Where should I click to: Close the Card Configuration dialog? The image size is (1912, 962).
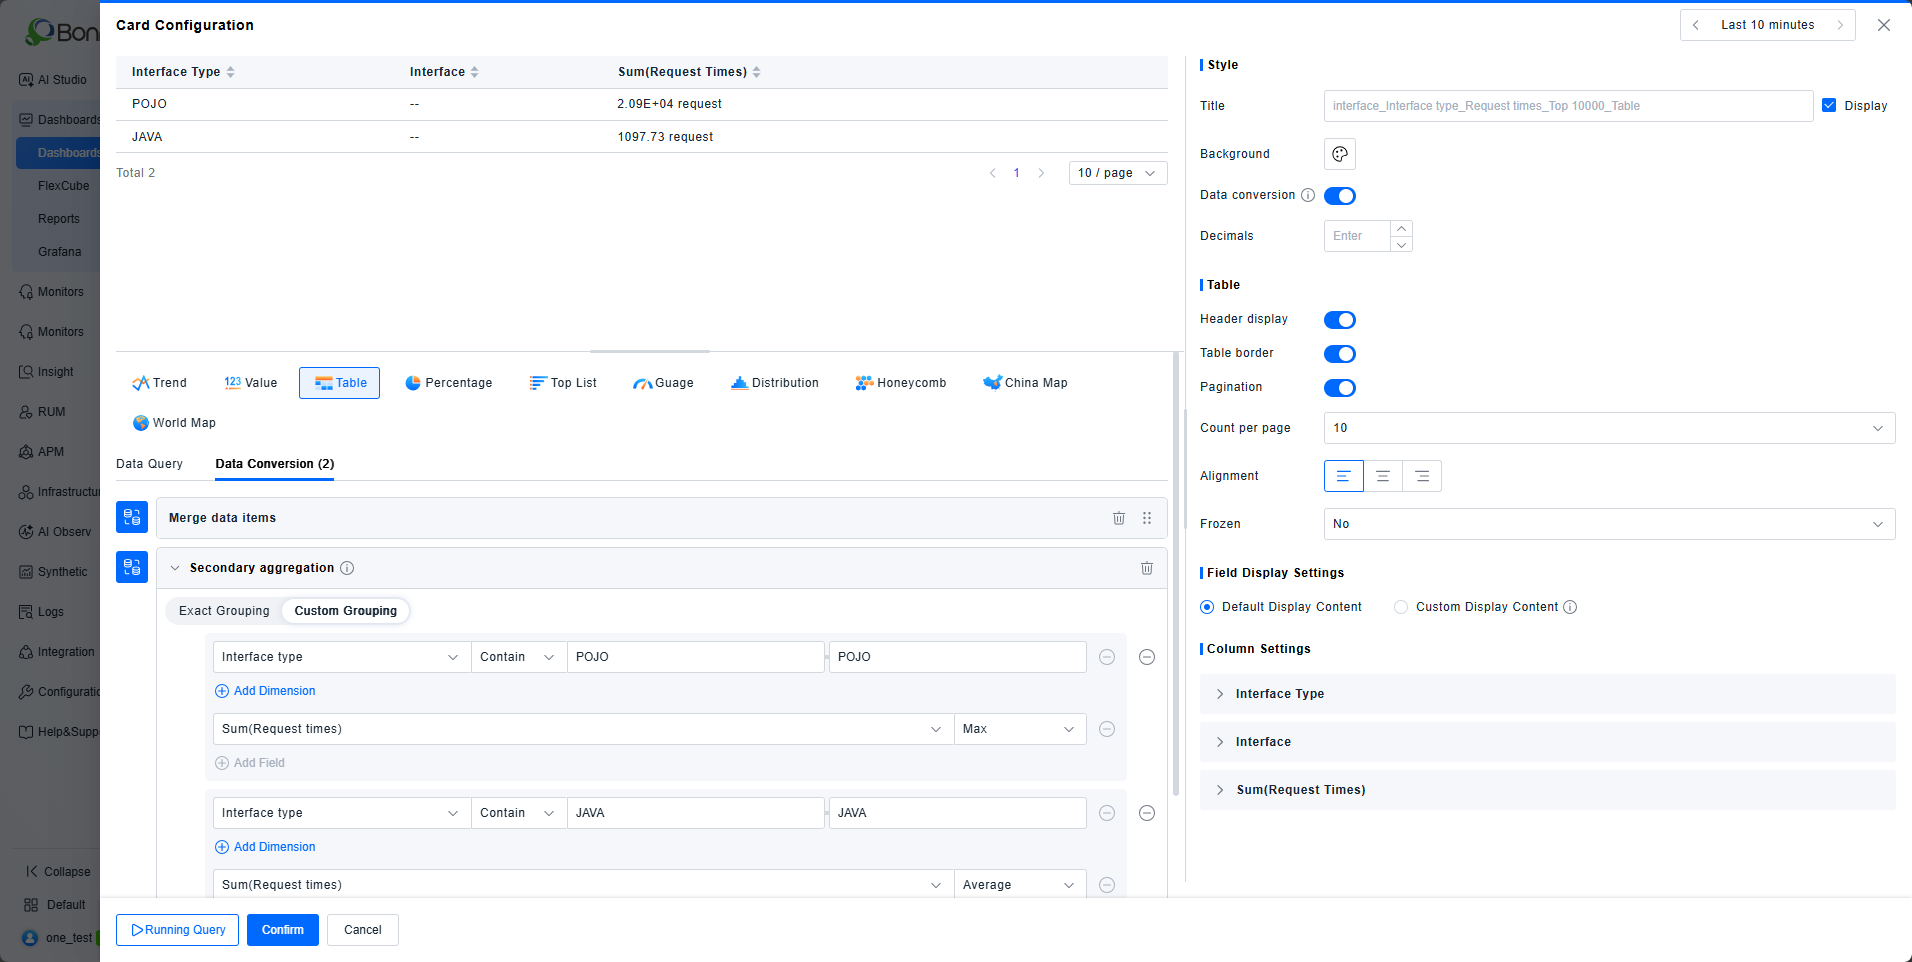click(1884, 25)
